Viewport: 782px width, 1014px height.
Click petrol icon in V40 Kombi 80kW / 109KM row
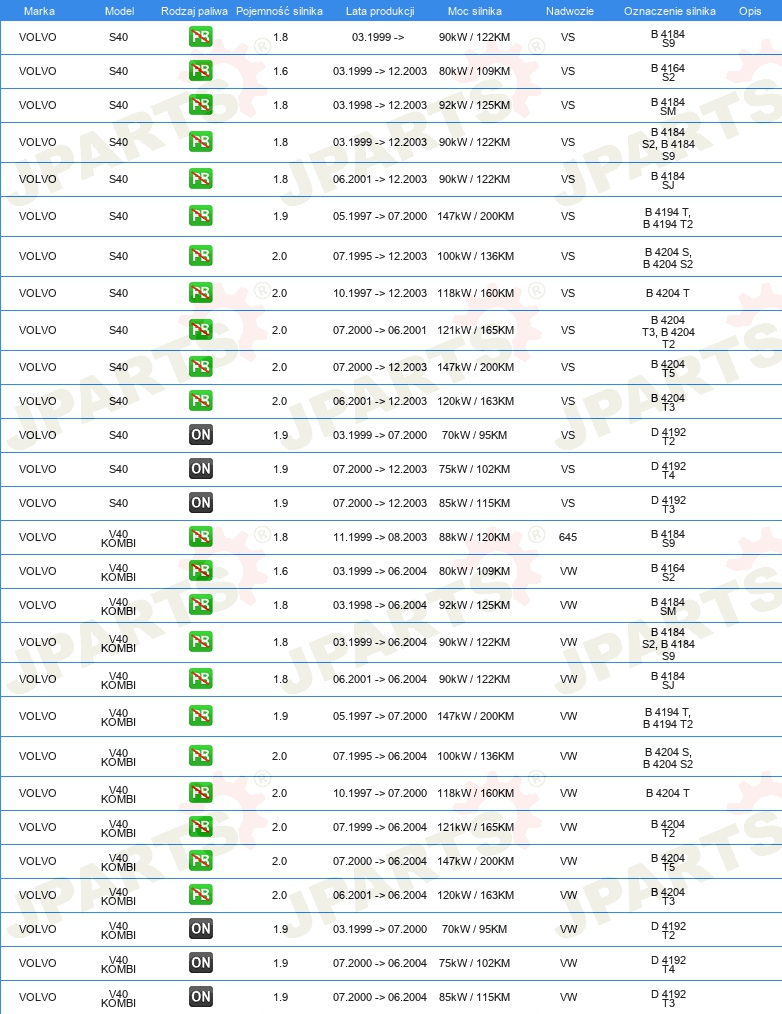point(201,570)
